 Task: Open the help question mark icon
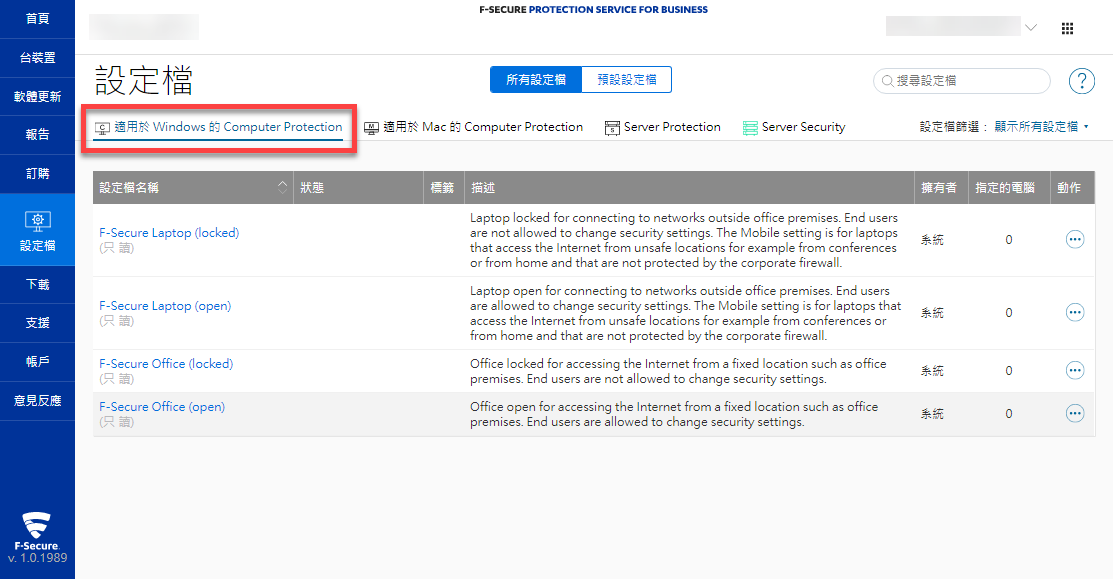coord(1081,81)
